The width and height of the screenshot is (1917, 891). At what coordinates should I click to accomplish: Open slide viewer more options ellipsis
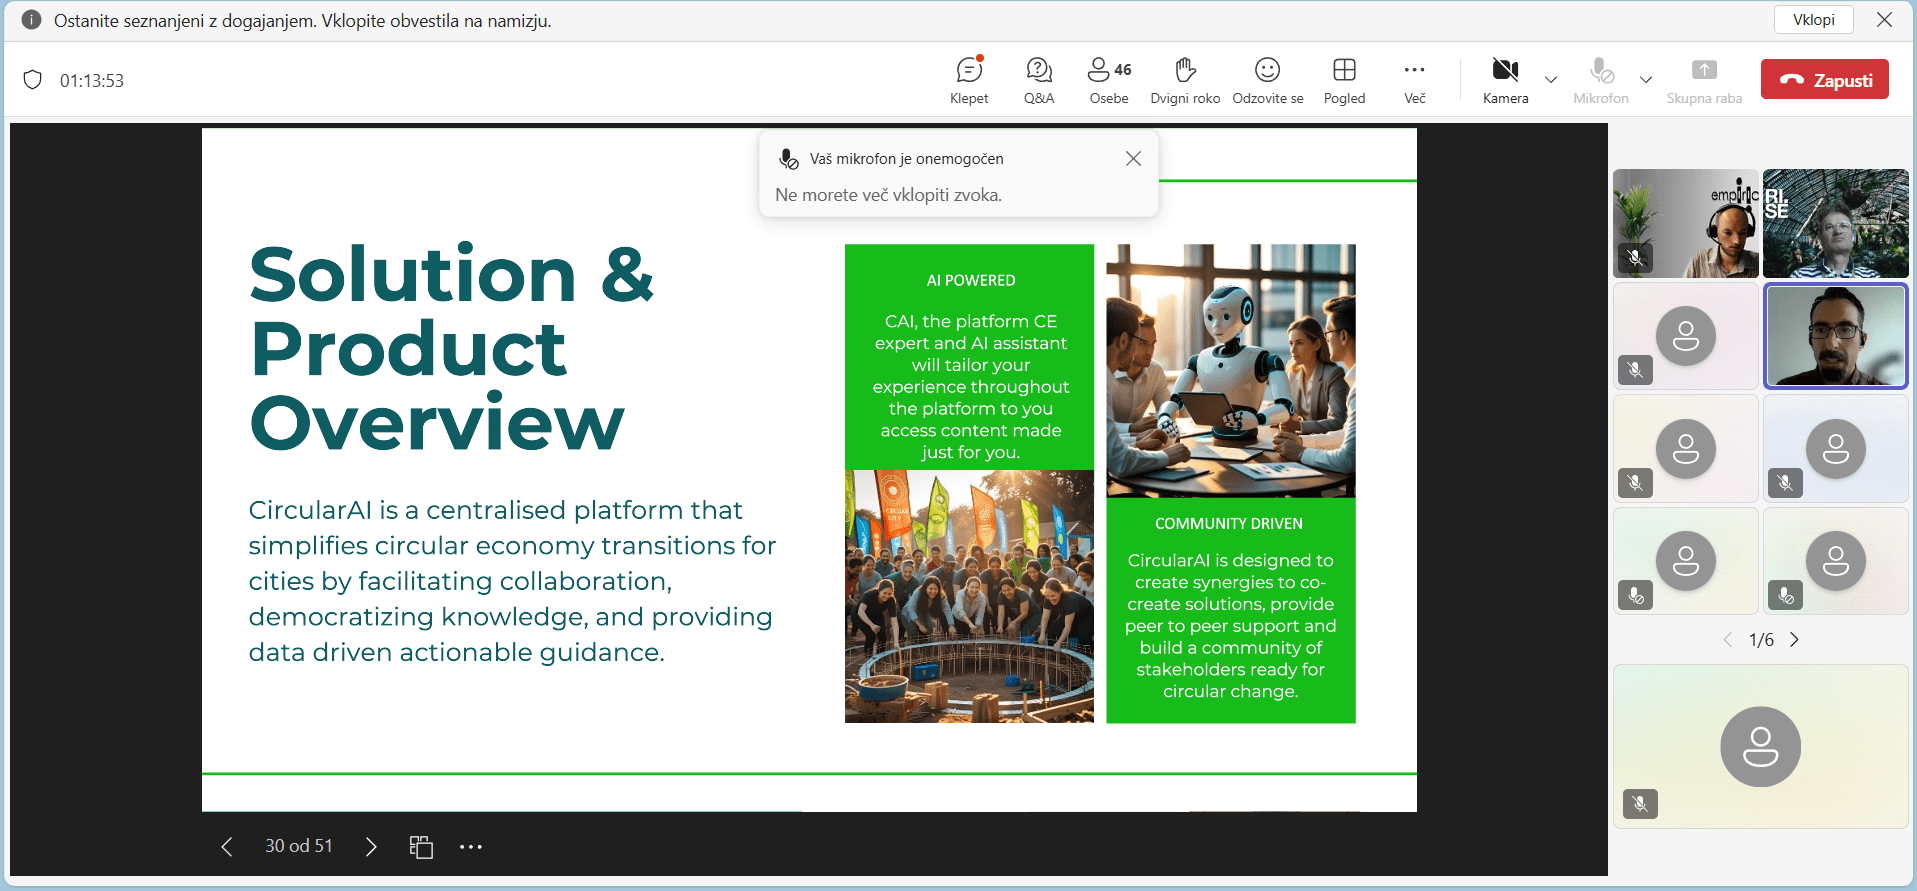[x=471, y=847]
